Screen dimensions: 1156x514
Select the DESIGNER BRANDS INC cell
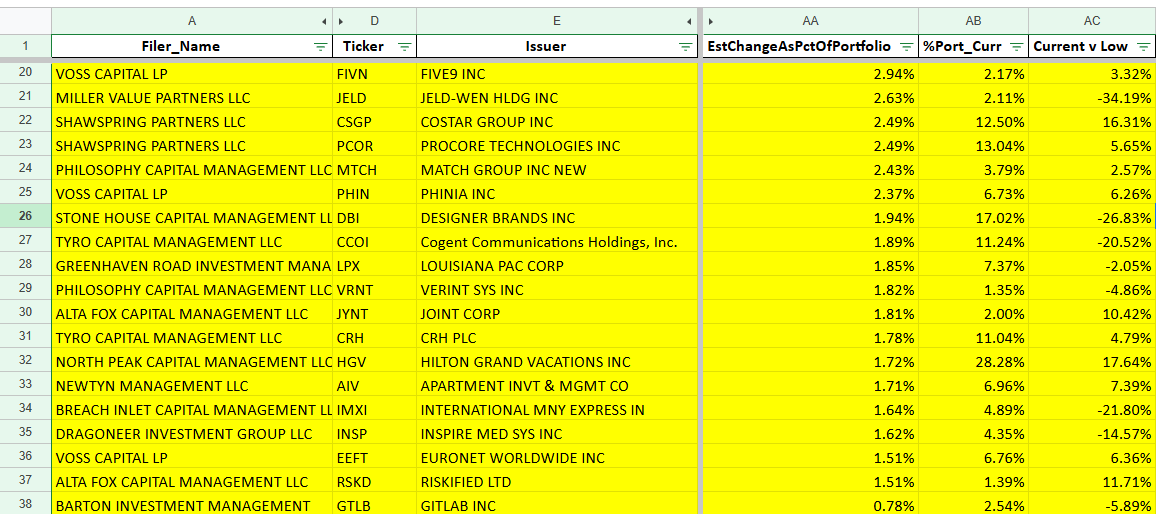point(557,218)
